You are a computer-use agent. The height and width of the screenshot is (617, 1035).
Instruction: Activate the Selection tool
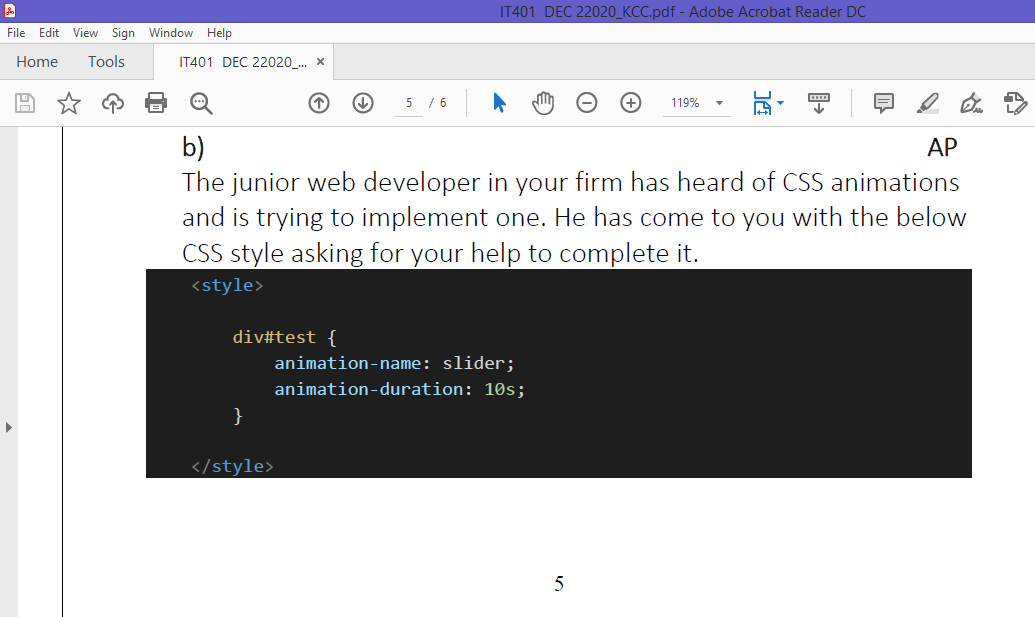(x=498, y=102)
